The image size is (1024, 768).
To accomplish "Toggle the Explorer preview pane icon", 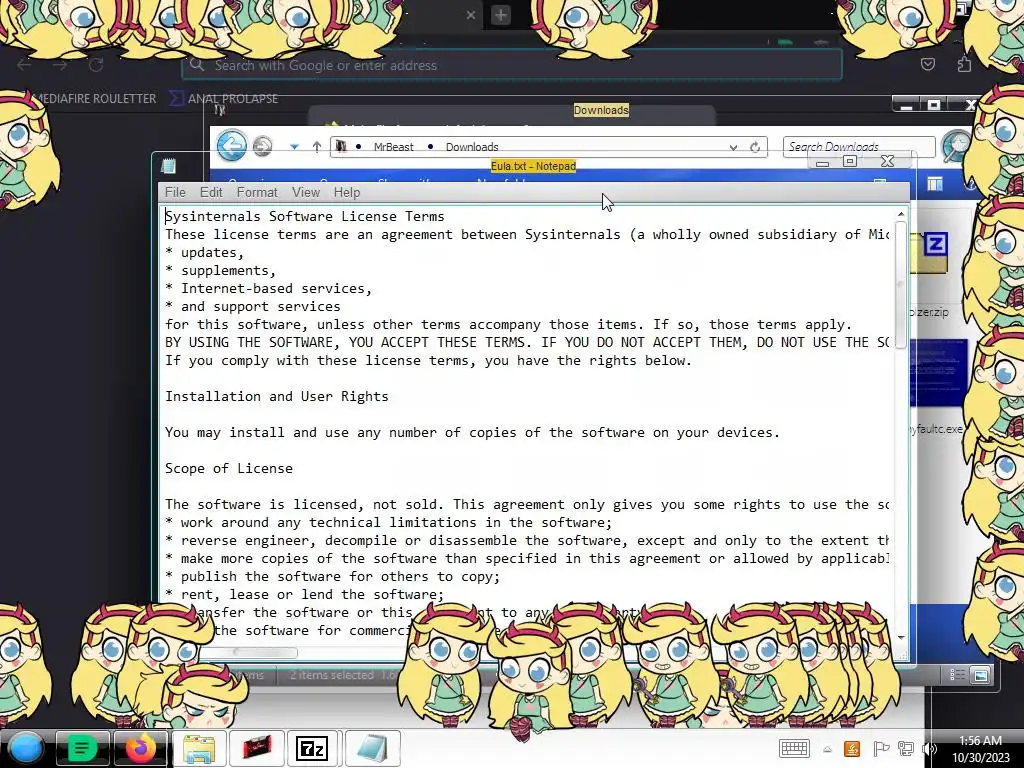I will [935, 184].
